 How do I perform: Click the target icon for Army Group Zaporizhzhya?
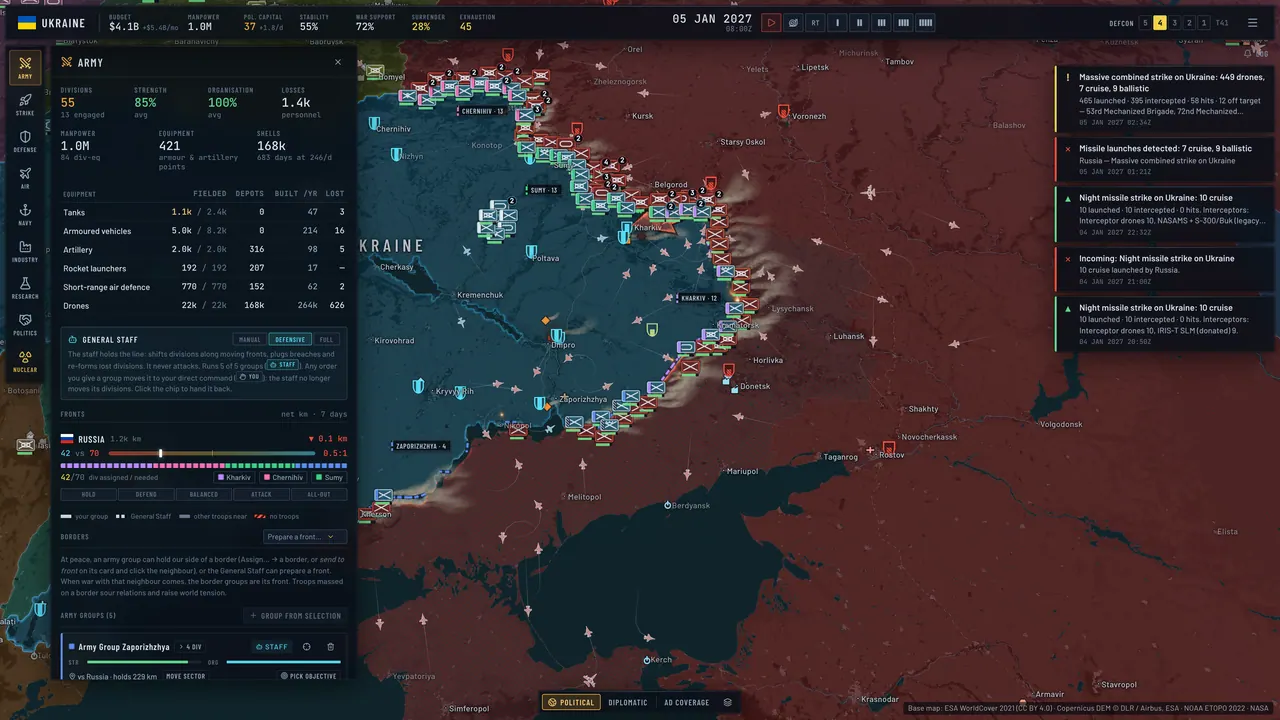click(x=307, y=647)
